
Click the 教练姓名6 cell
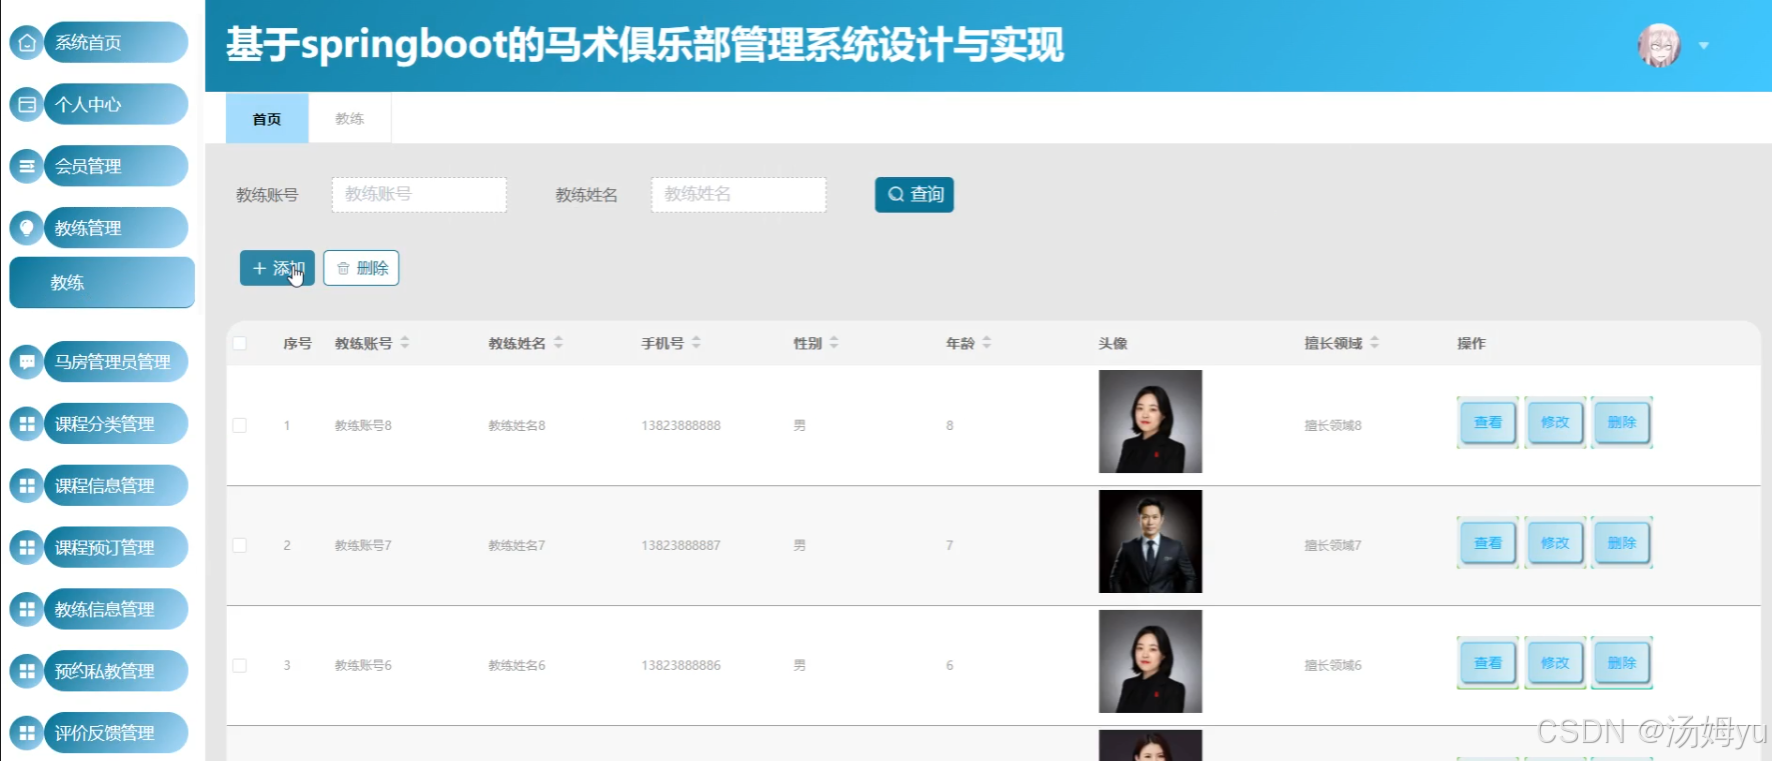click(517, 666)
